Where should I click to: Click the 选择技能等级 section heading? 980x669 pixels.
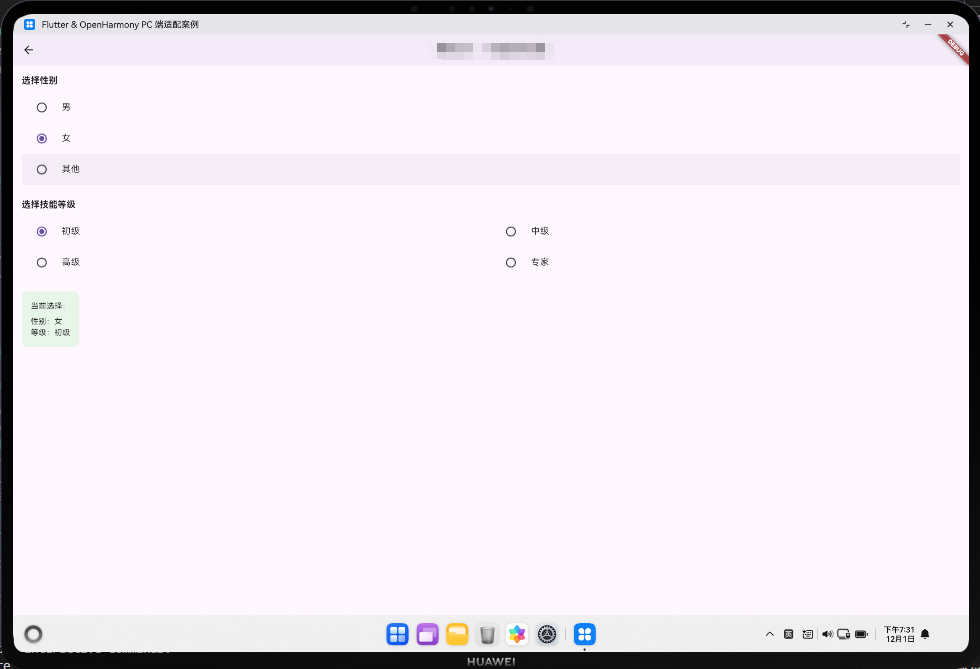pos(49,204)
